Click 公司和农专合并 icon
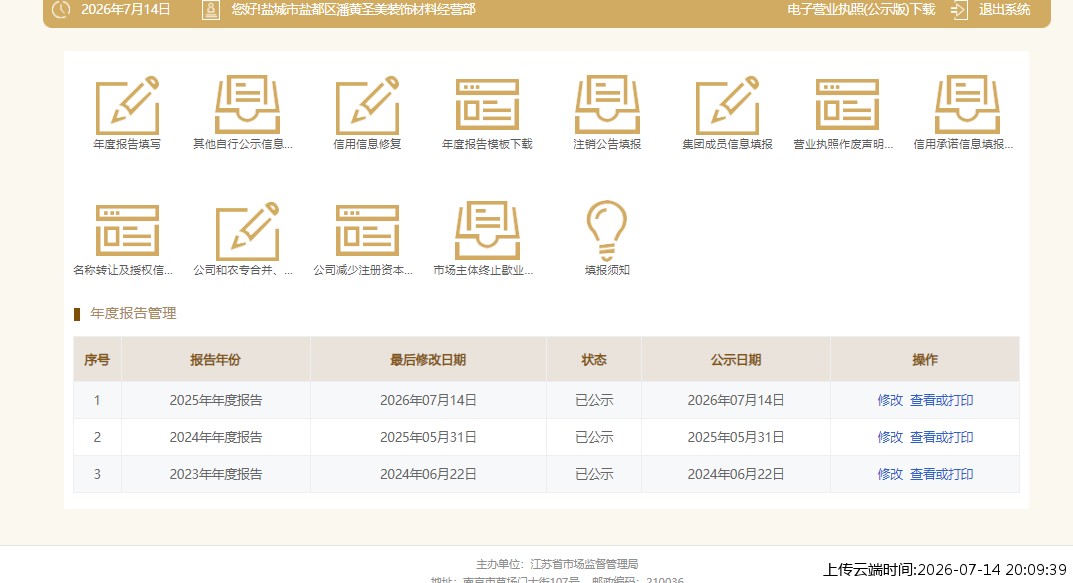Image resolution: width=1073 pixels, height=583 pixels. pyautogui.click(x=247, y=231)
